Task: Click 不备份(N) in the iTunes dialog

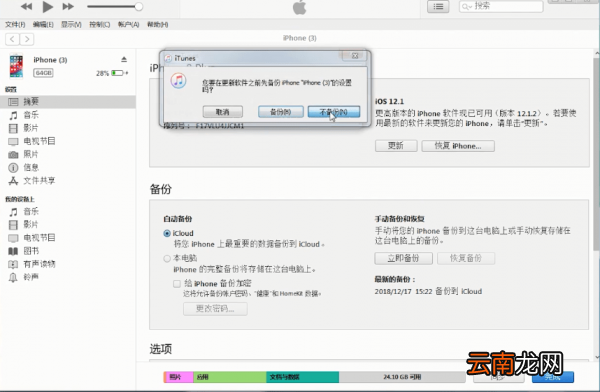Action: 334,112
